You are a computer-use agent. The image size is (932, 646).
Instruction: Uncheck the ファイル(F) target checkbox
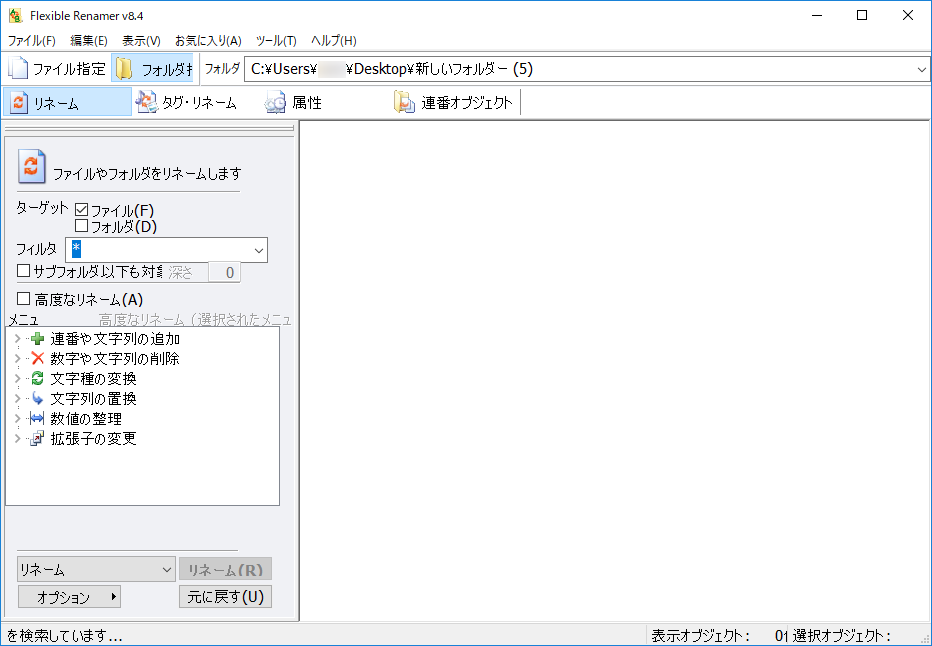pyautogui.click(x=82, y=210)
